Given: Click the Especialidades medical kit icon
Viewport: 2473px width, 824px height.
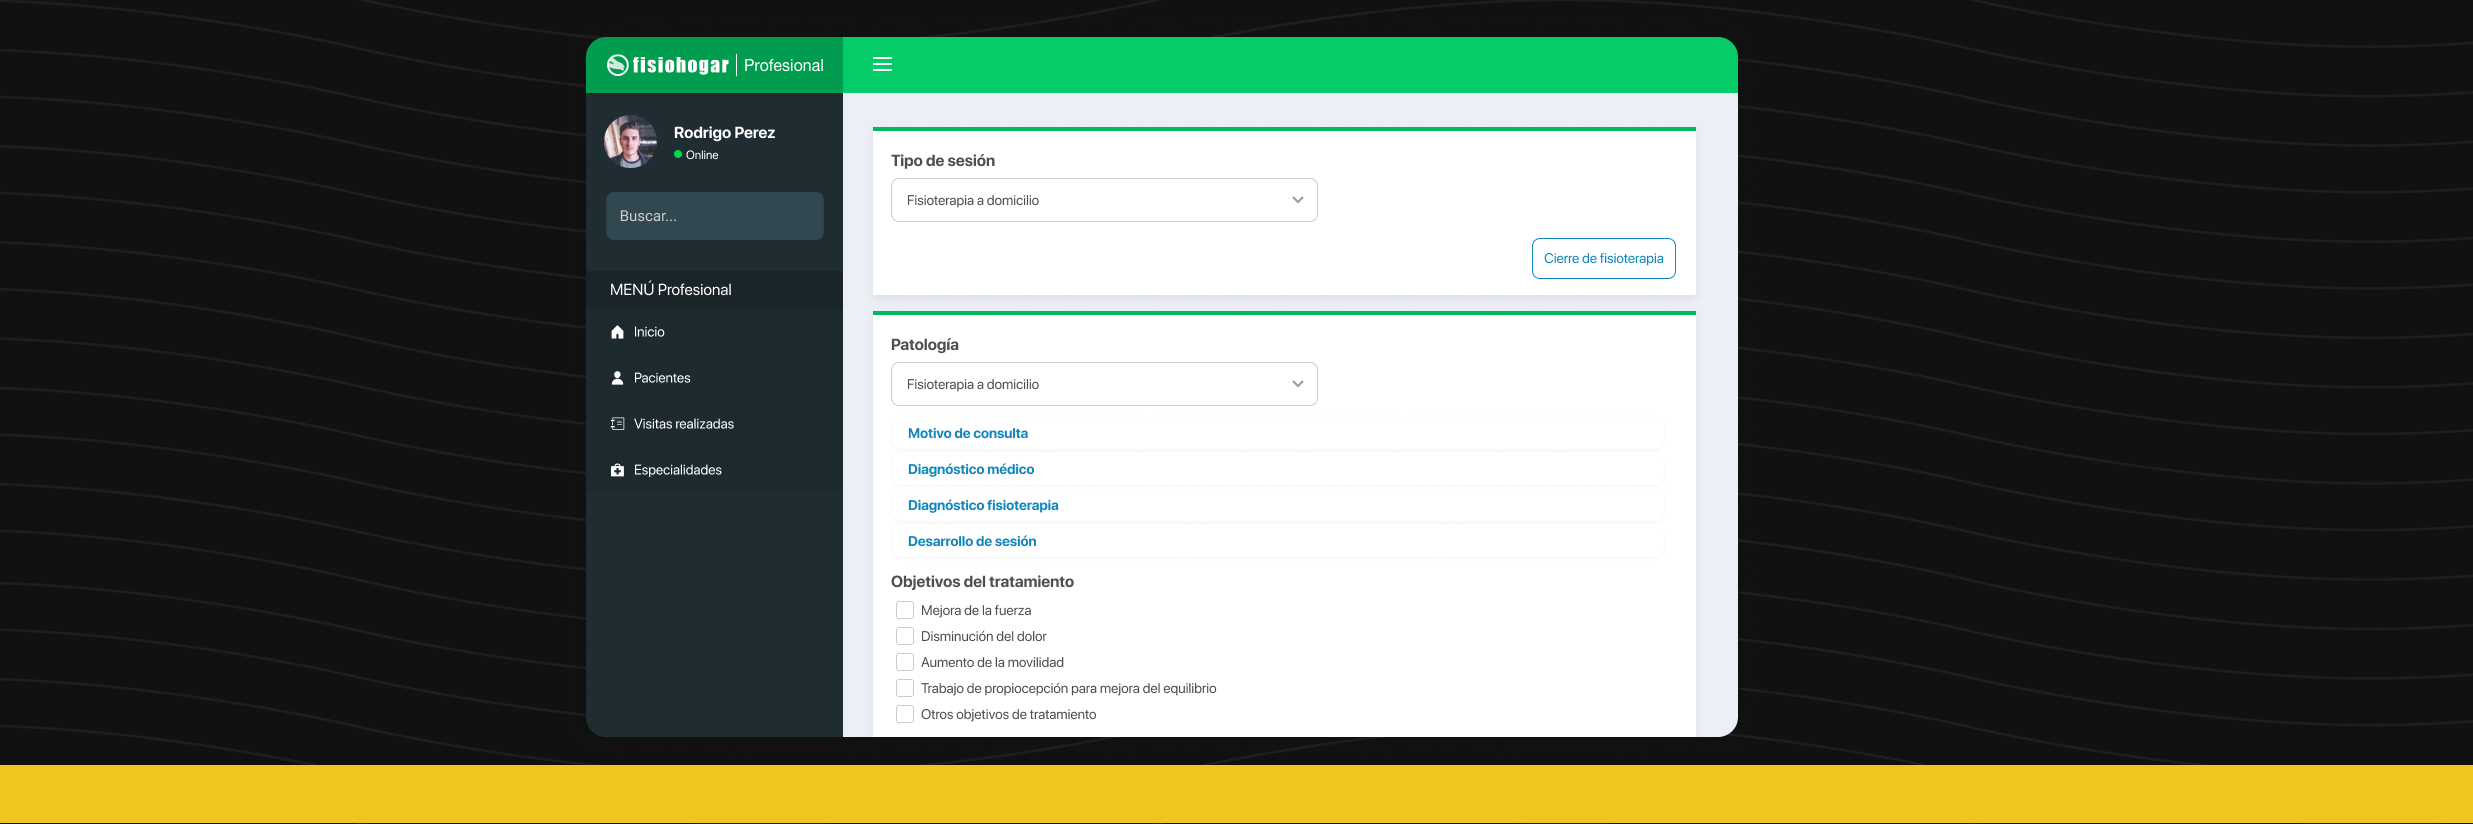Looking at the screenshot, I should click(617, 470).
